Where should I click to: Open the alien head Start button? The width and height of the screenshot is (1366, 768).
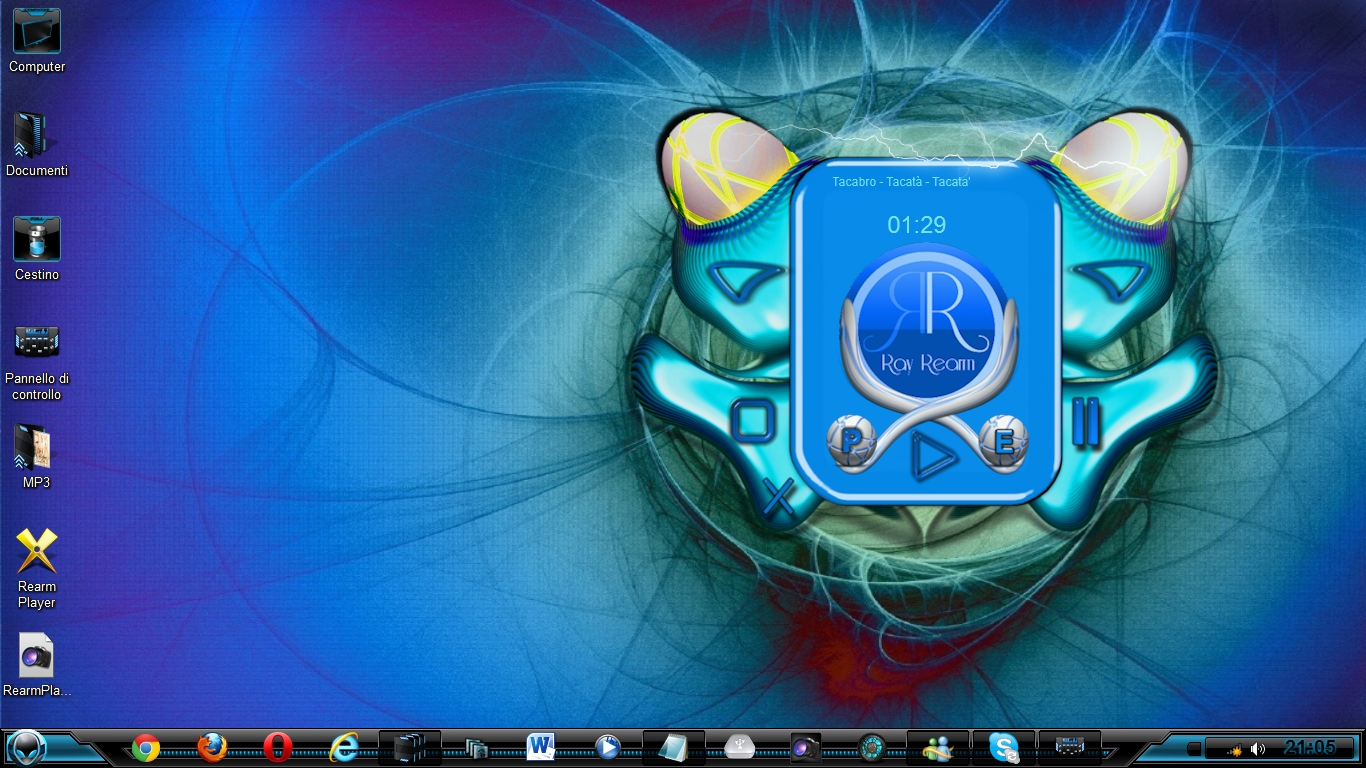pyautogui.click(x=26, y=747)
